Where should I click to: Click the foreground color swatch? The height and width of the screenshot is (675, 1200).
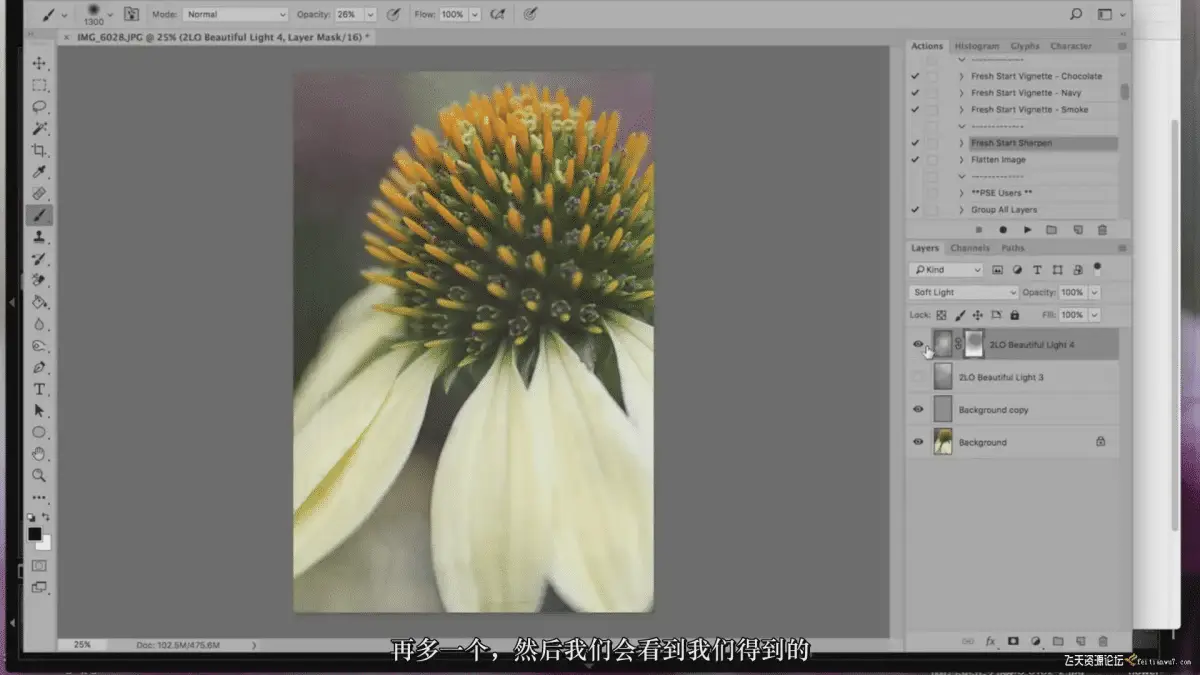[x=36, y=535]
